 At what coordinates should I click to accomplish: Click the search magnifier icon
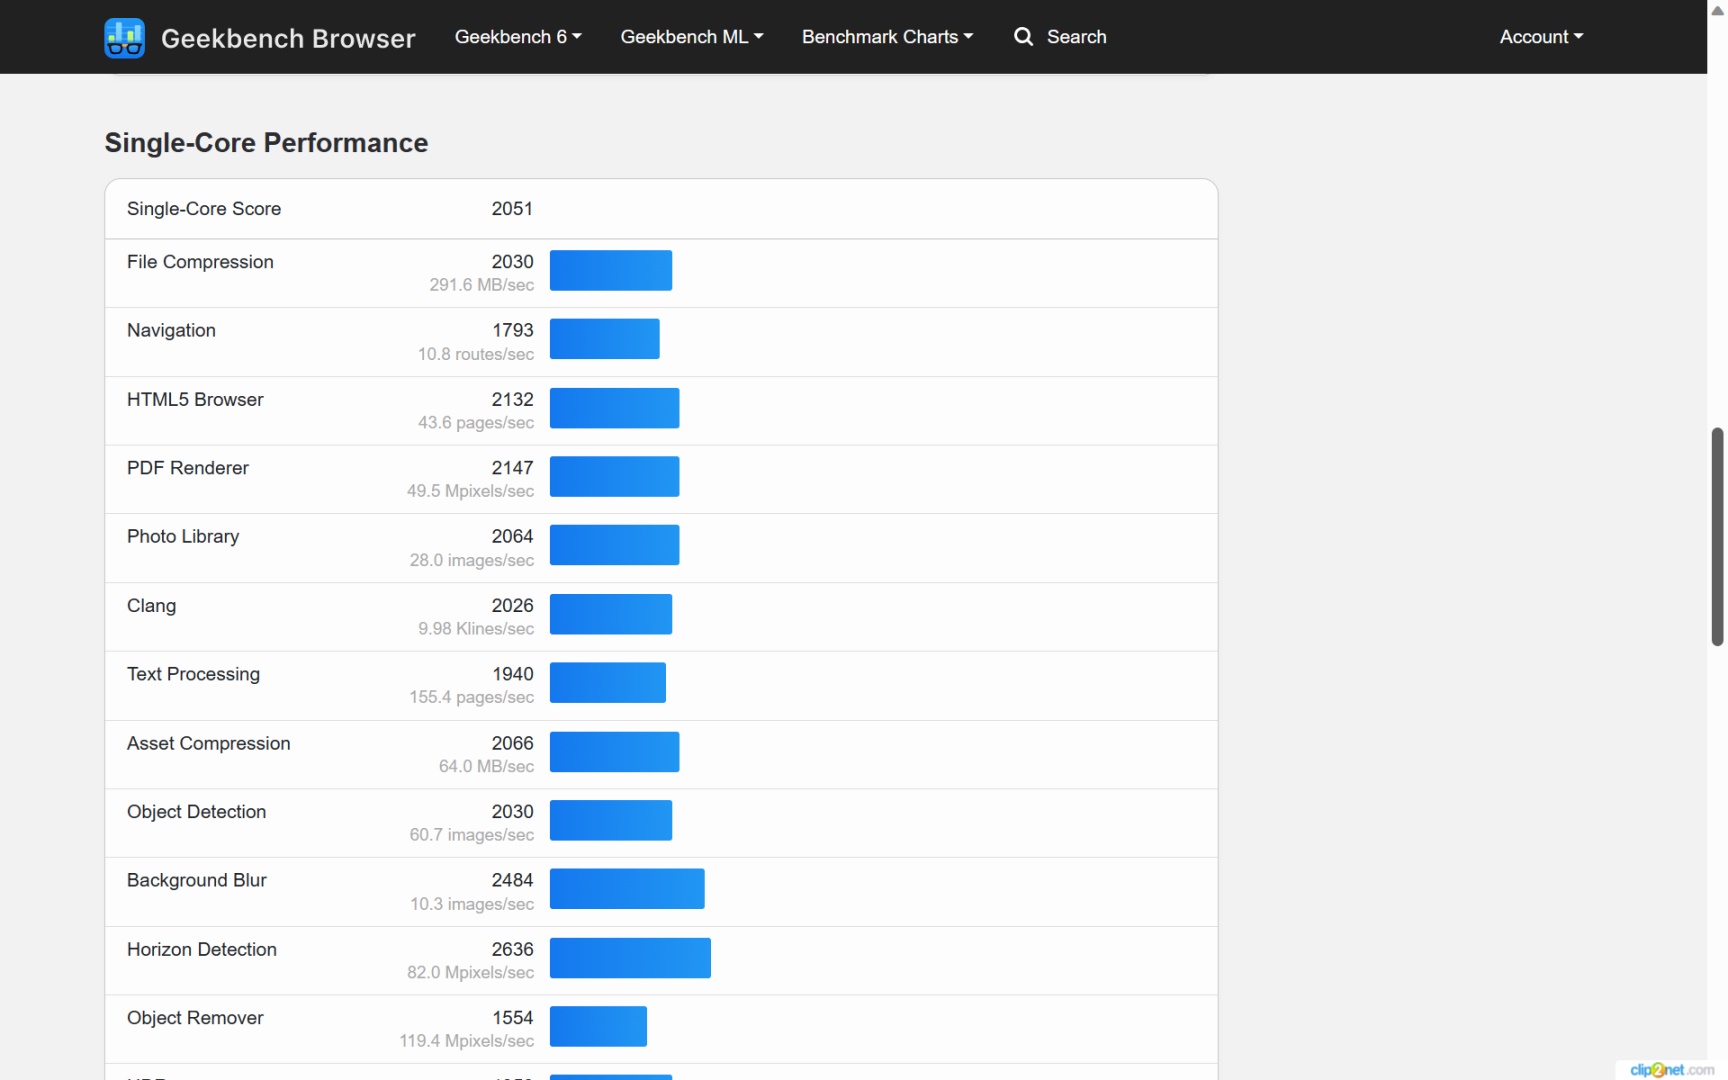point(1023,37)
